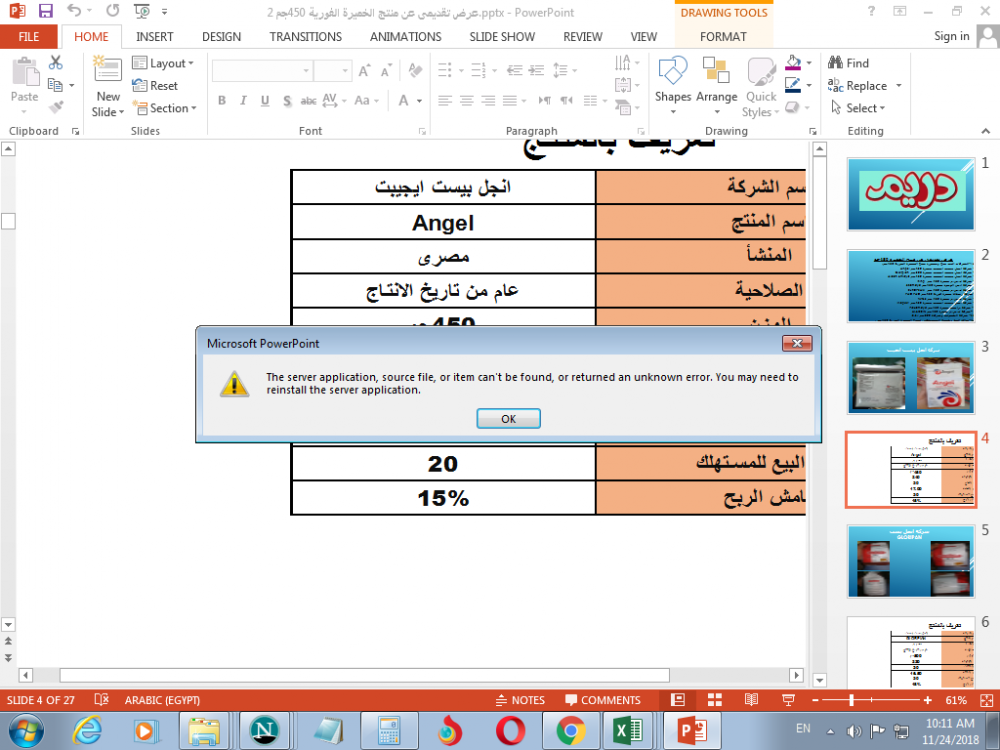Open the font size combo box

(333, 70)
